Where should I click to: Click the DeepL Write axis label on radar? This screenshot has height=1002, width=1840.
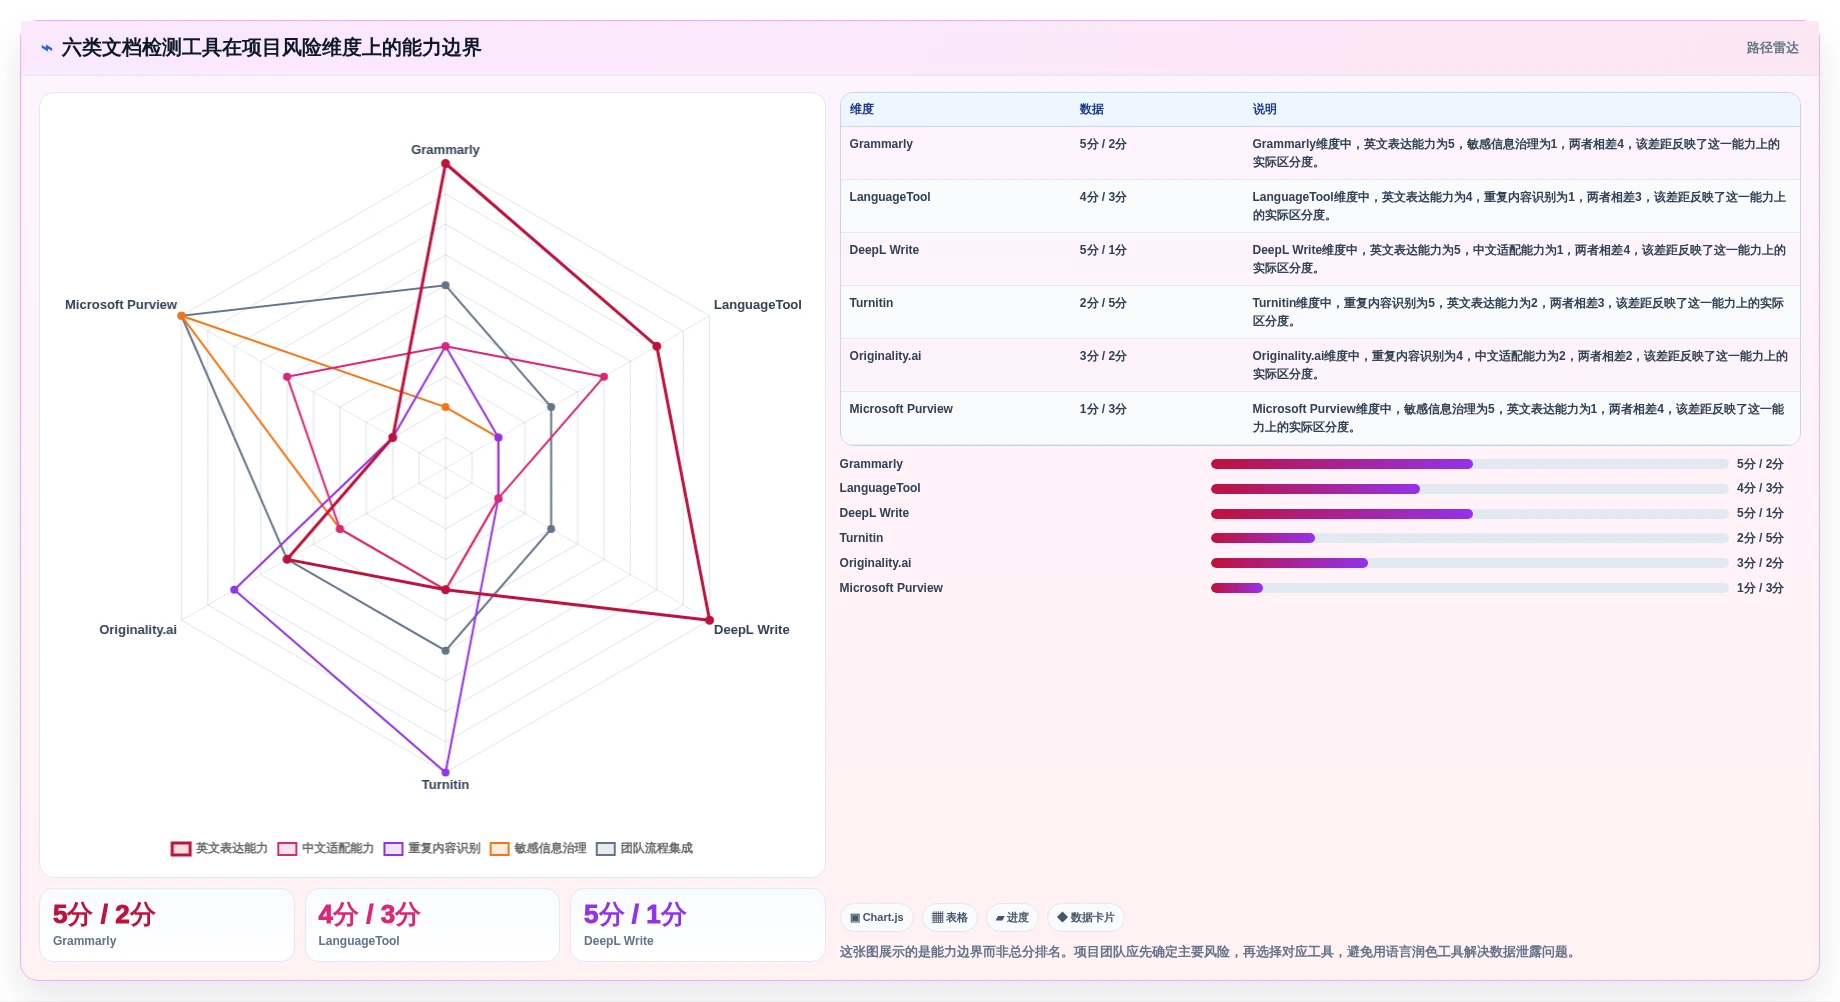[751, 630]
